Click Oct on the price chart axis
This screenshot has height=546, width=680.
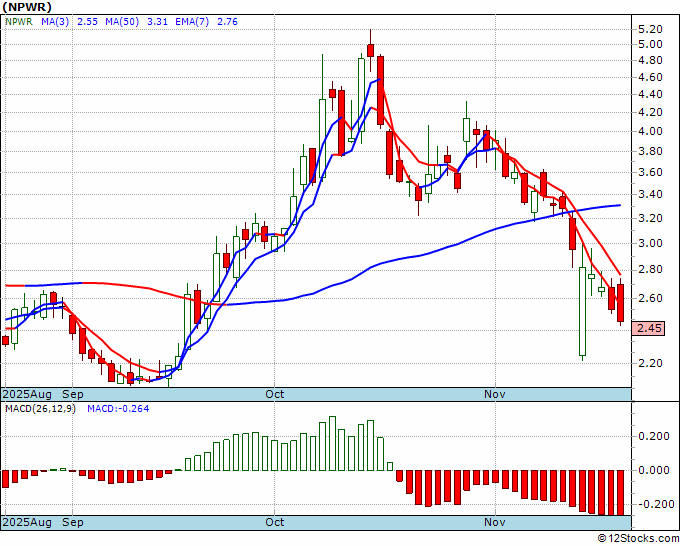coord(275,394)
